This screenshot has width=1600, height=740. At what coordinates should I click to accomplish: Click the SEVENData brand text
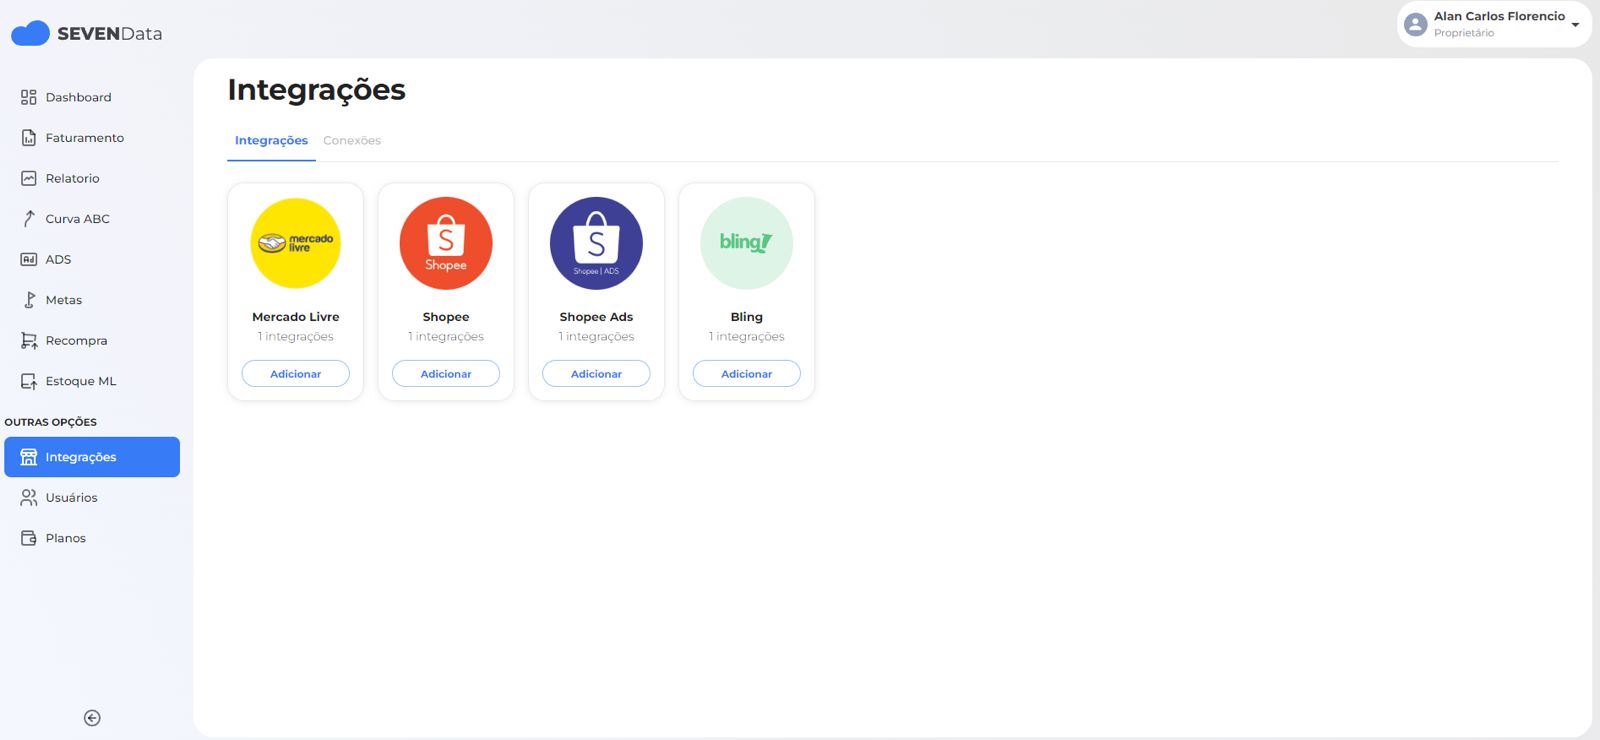(x=109, y=34)
